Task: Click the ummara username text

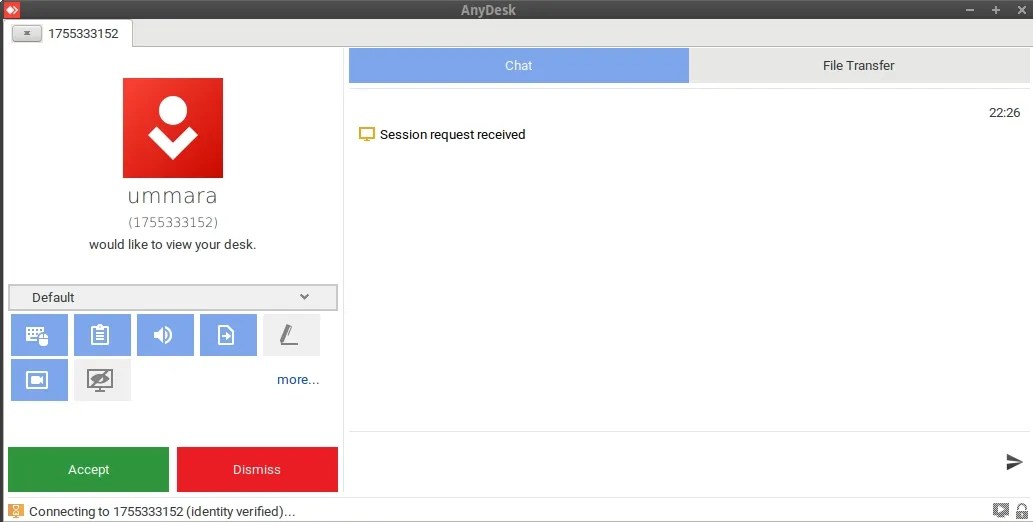Action: [173, 196]
